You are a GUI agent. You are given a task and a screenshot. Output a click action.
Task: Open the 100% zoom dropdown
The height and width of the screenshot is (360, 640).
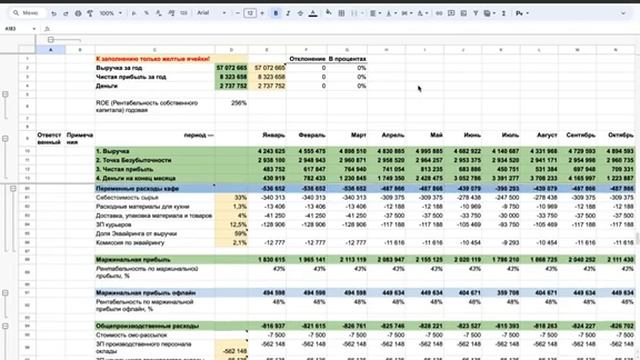click(111, 13)
